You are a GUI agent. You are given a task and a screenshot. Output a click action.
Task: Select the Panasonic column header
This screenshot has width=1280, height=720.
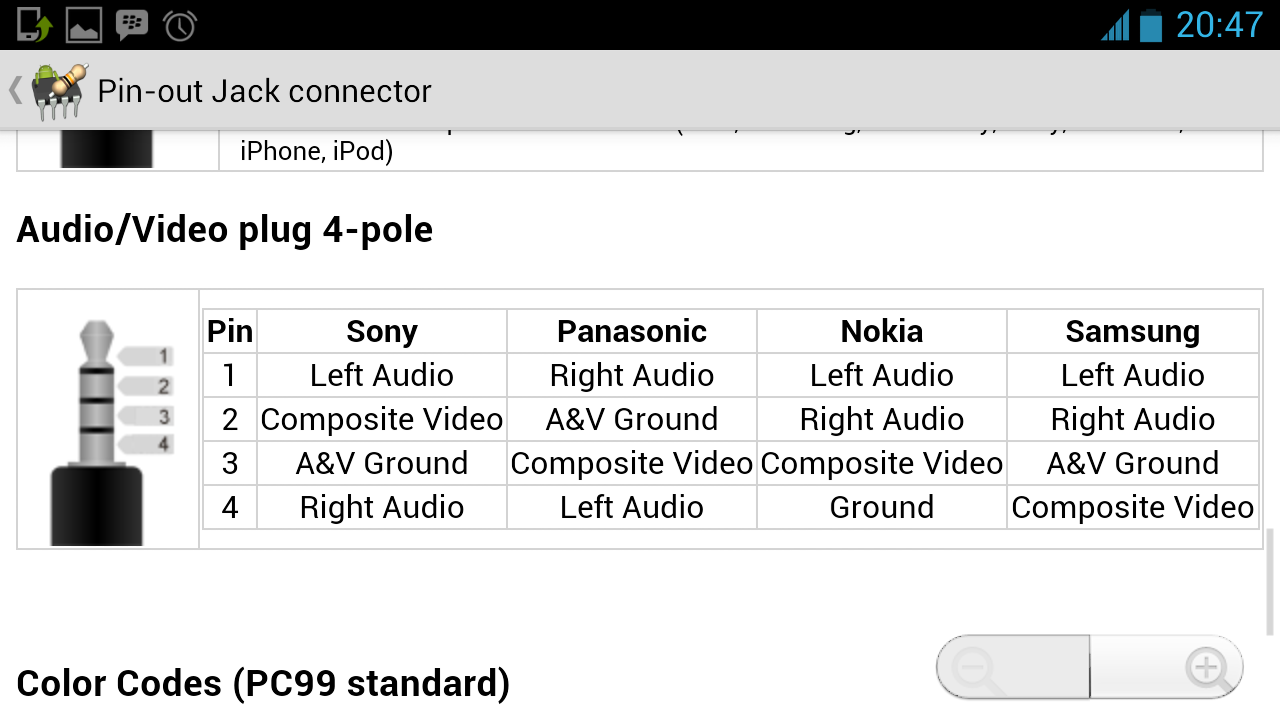pos(632,331)
